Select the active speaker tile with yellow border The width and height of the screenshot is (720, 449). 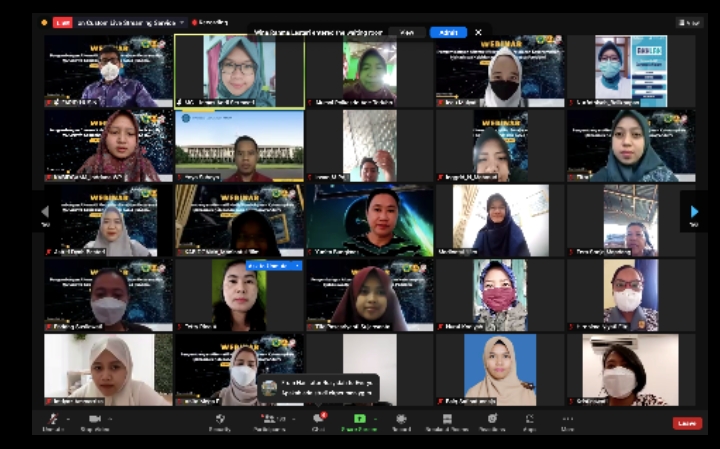(x=239, y=72)
